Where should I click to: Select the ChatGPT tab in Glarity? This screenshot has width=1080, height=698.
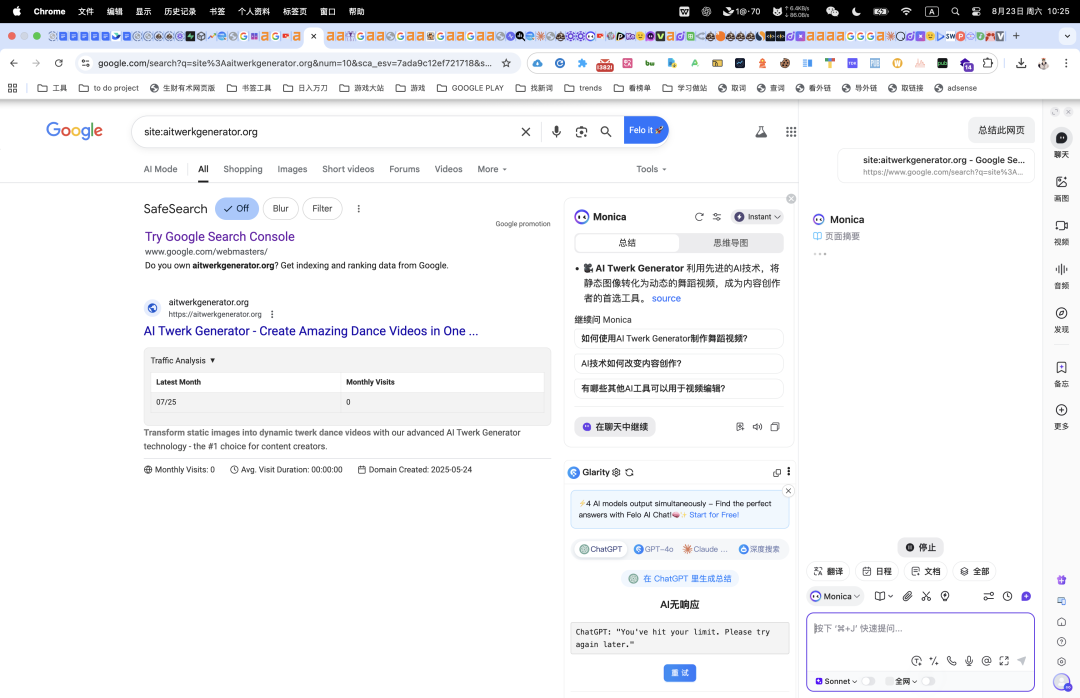pyautogui.click(x=601, y=549)
